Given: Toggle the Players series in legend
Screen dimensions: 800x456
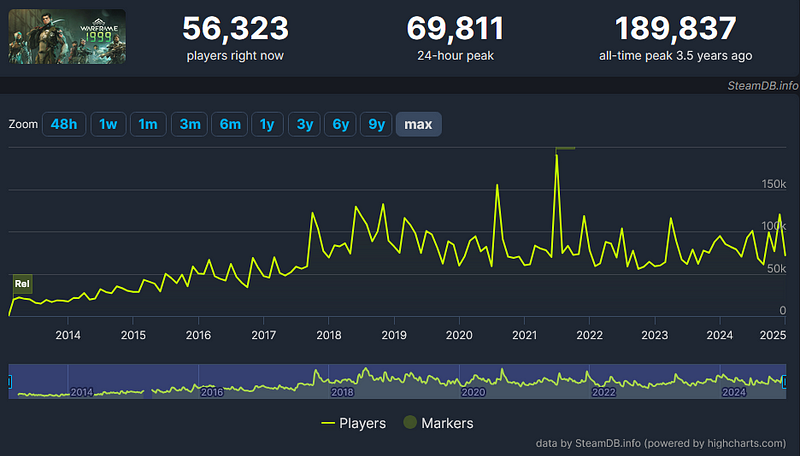Looking at the screenshot, I should coord(354,423).
